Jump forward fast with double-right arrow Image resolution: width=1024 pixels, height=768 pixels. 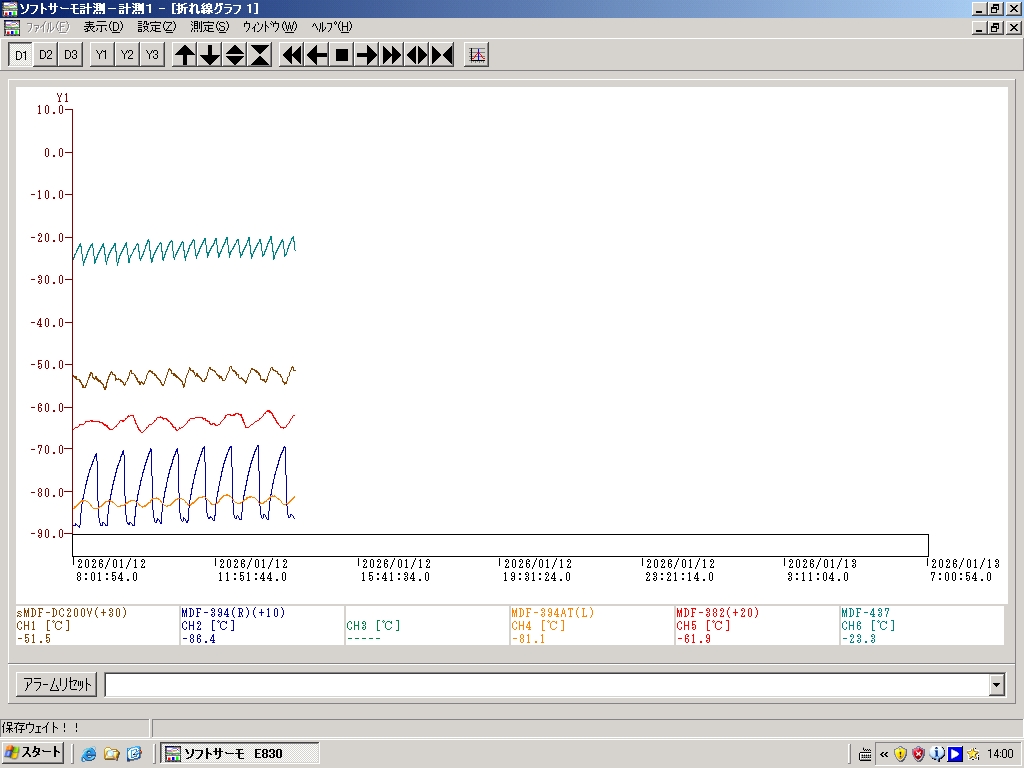pos(392,55)
